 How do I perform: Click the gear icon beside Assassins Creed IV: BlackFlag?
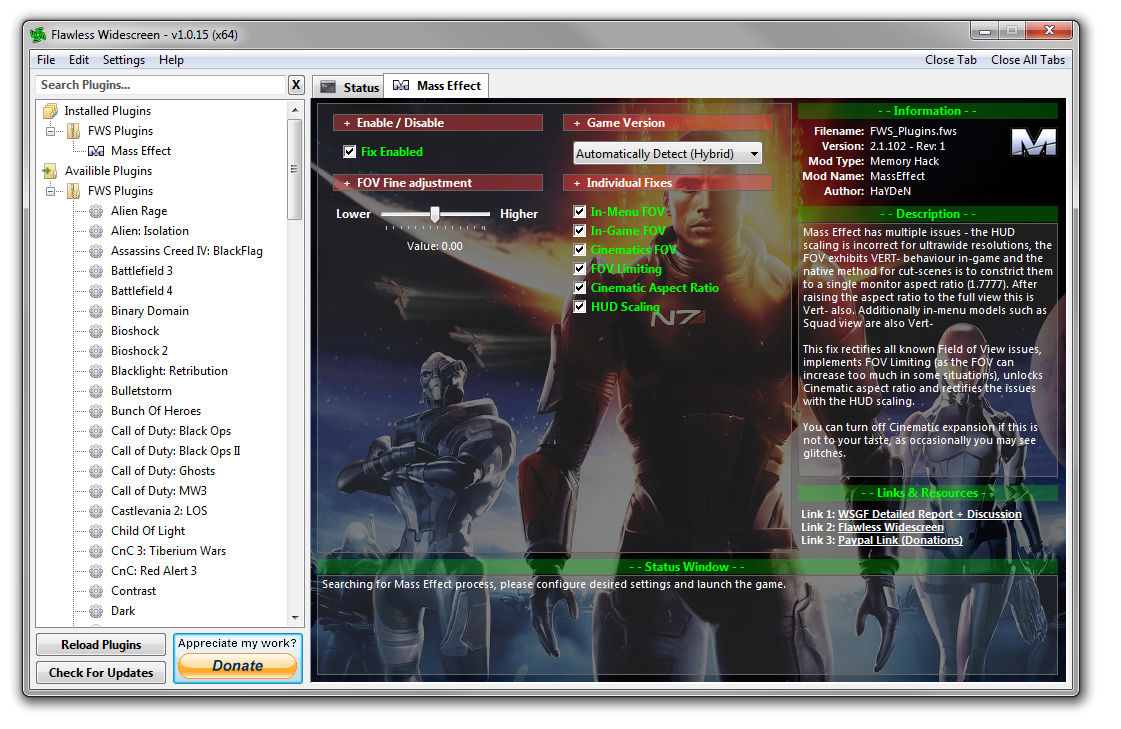(96, 251)
